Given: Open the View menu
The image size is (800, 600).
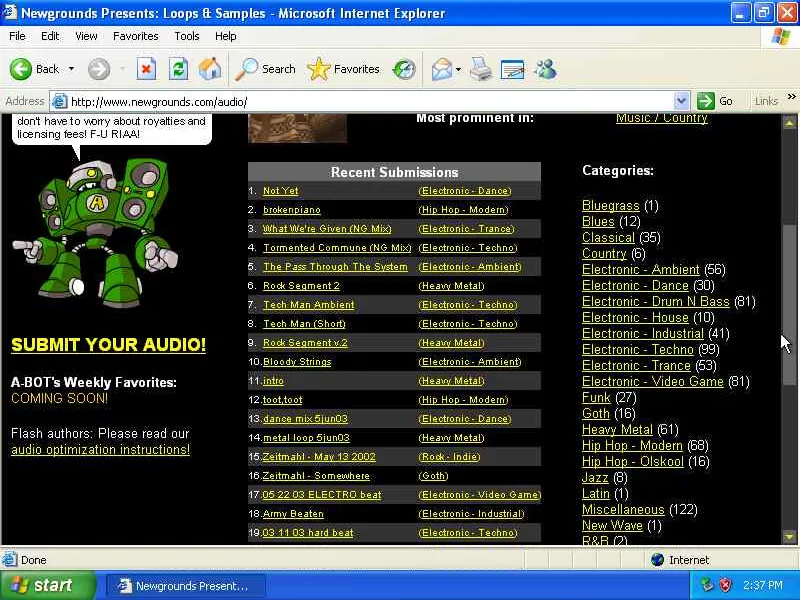Looking at the screenshot, I should 86,36.
